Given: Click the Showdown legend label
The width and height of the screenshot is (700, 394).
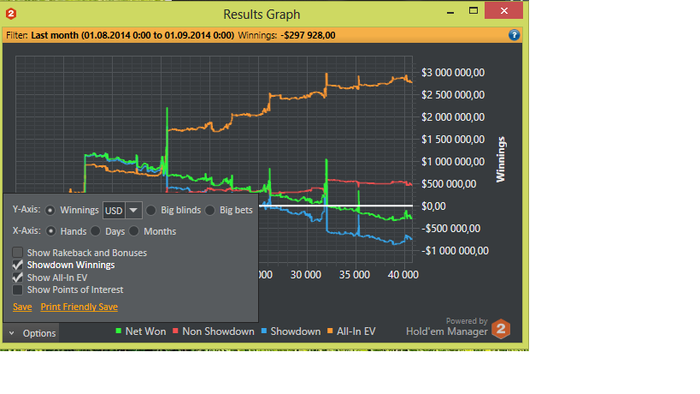Looking at the screenshot, I should click(x=296, y=332).
